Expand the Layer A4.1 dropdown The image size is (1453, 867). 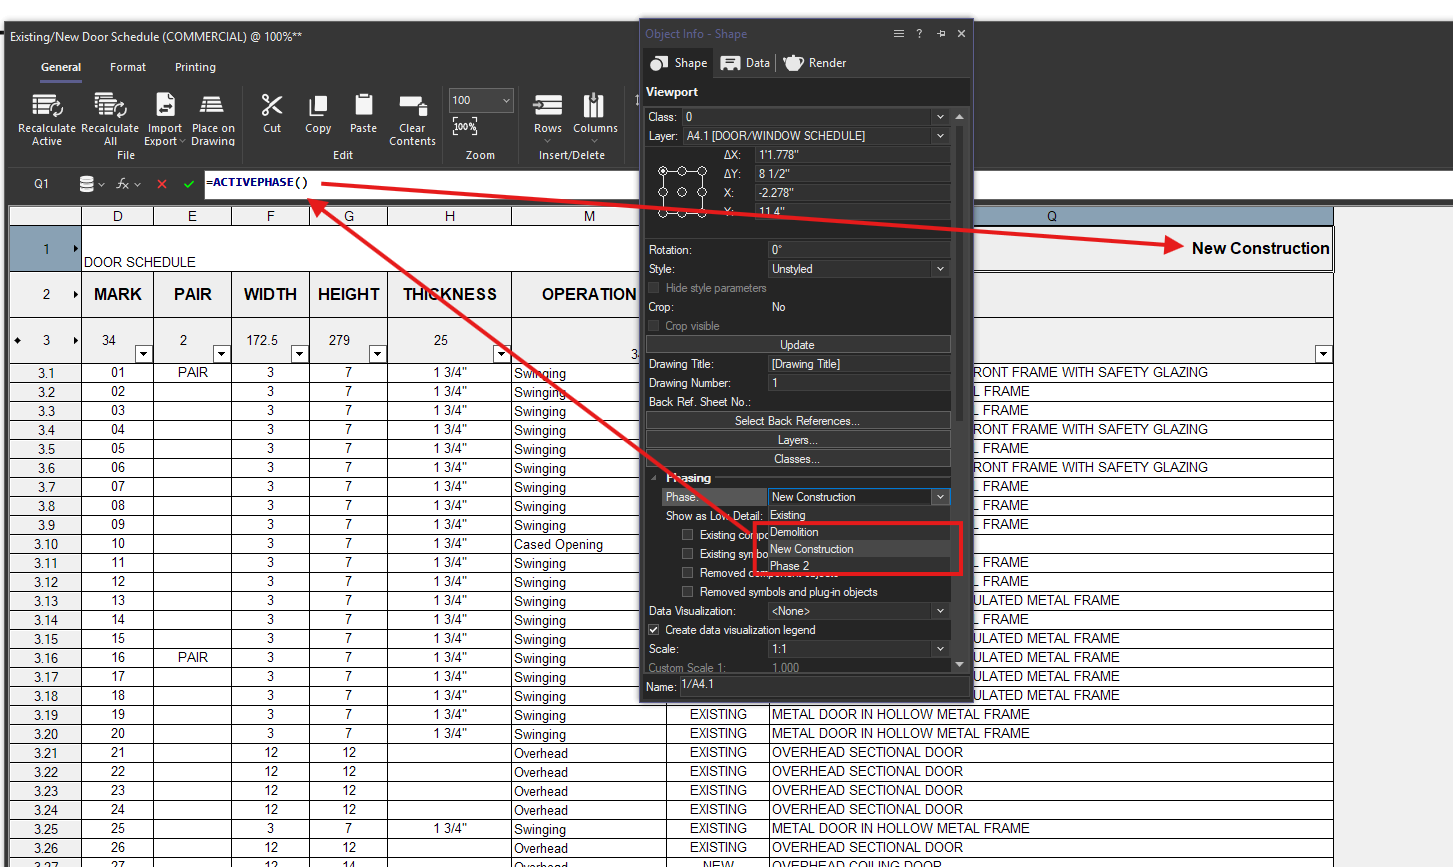[x=939, y=136]
